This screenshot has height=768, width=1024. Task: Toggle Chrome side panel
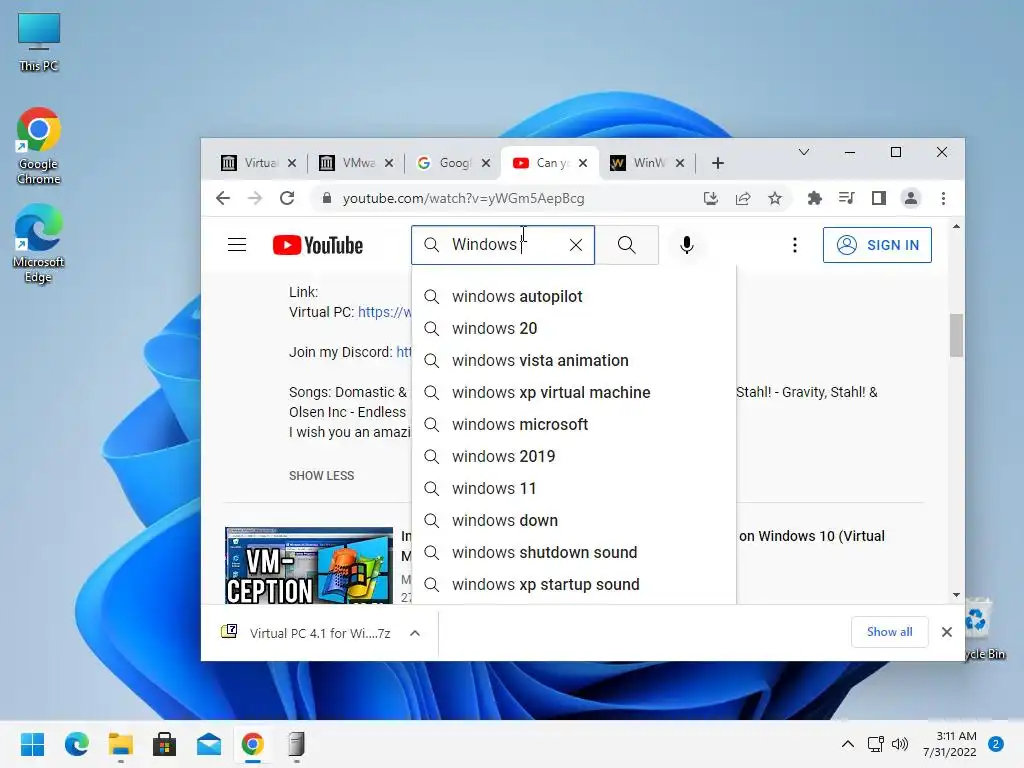878,198
